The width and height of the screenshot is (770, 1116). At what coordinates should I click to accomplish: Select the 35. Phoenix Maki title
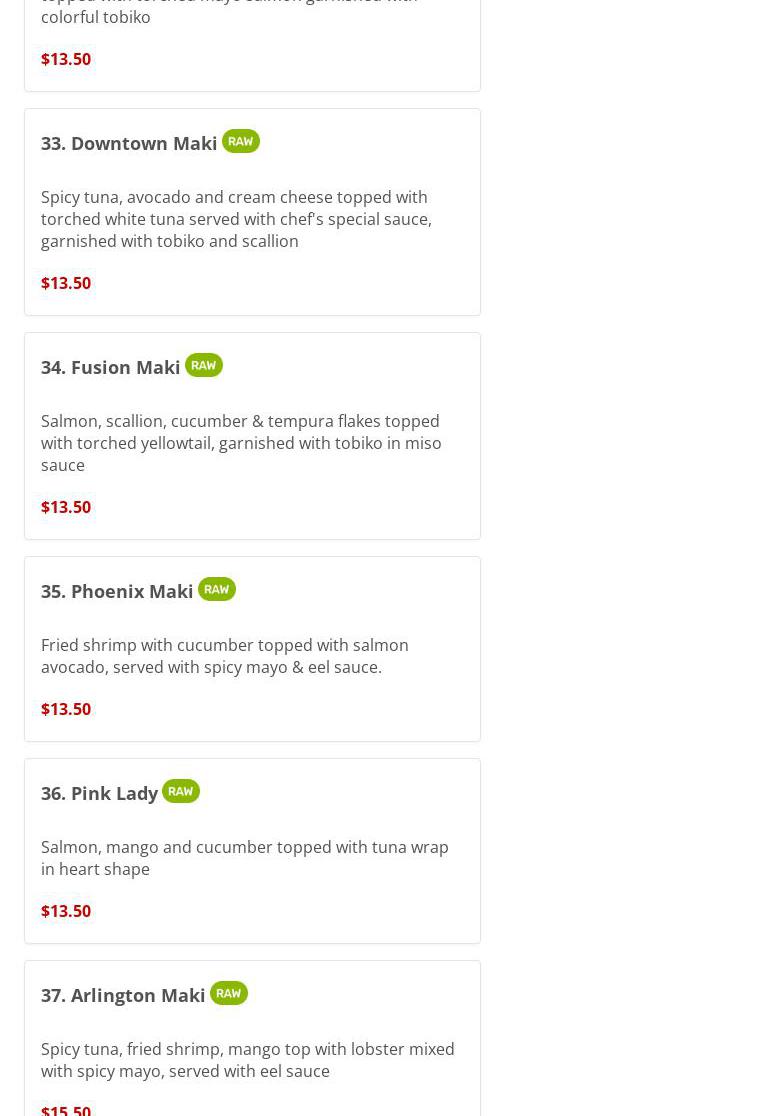(117, 591)
